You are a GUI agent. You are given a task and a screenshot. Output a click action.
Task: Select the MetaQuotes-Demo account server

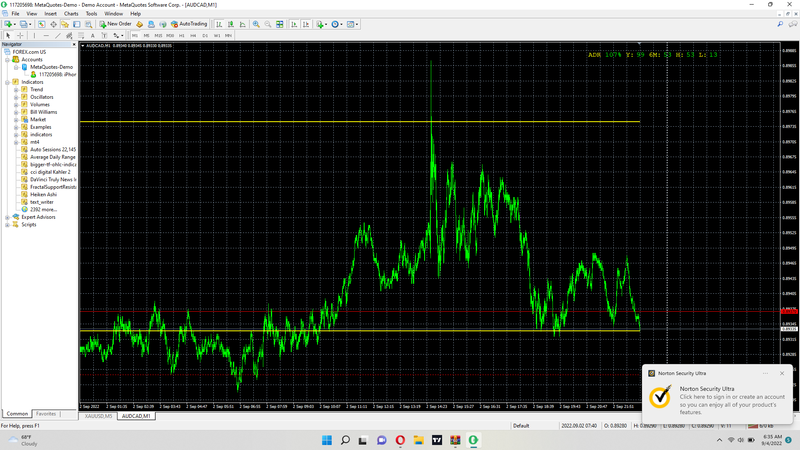coord(51,67)
